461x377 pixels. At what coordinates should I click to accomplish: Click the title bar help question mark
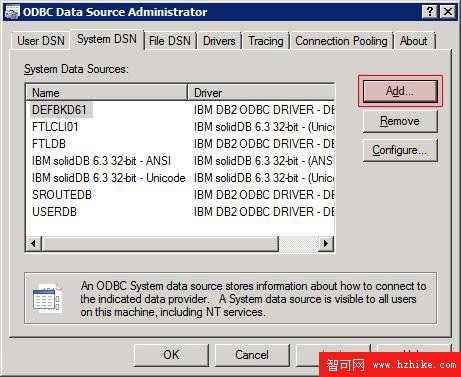[430, 12]
